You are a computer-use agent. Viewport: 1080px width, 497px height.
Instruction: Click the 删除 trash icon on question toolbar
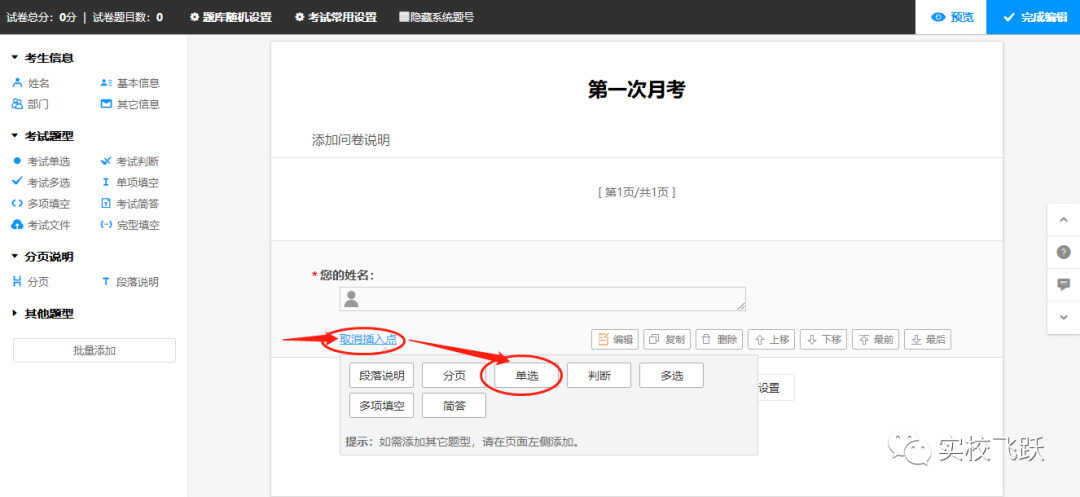[706, 339]
